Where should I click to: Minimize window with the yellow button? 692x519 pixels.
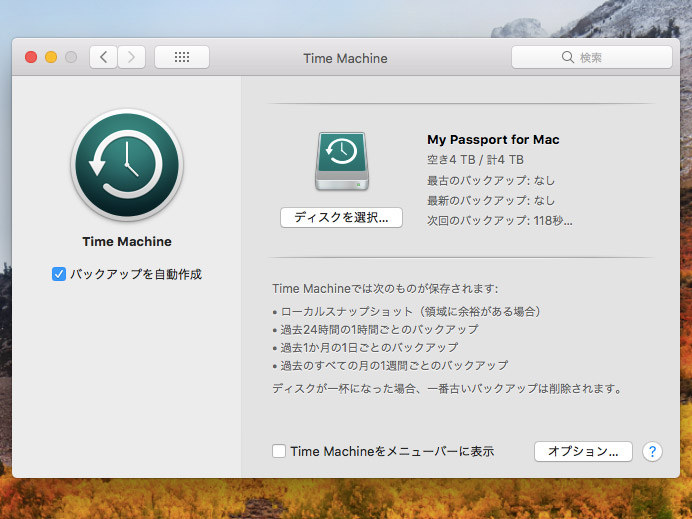point(51,57)
